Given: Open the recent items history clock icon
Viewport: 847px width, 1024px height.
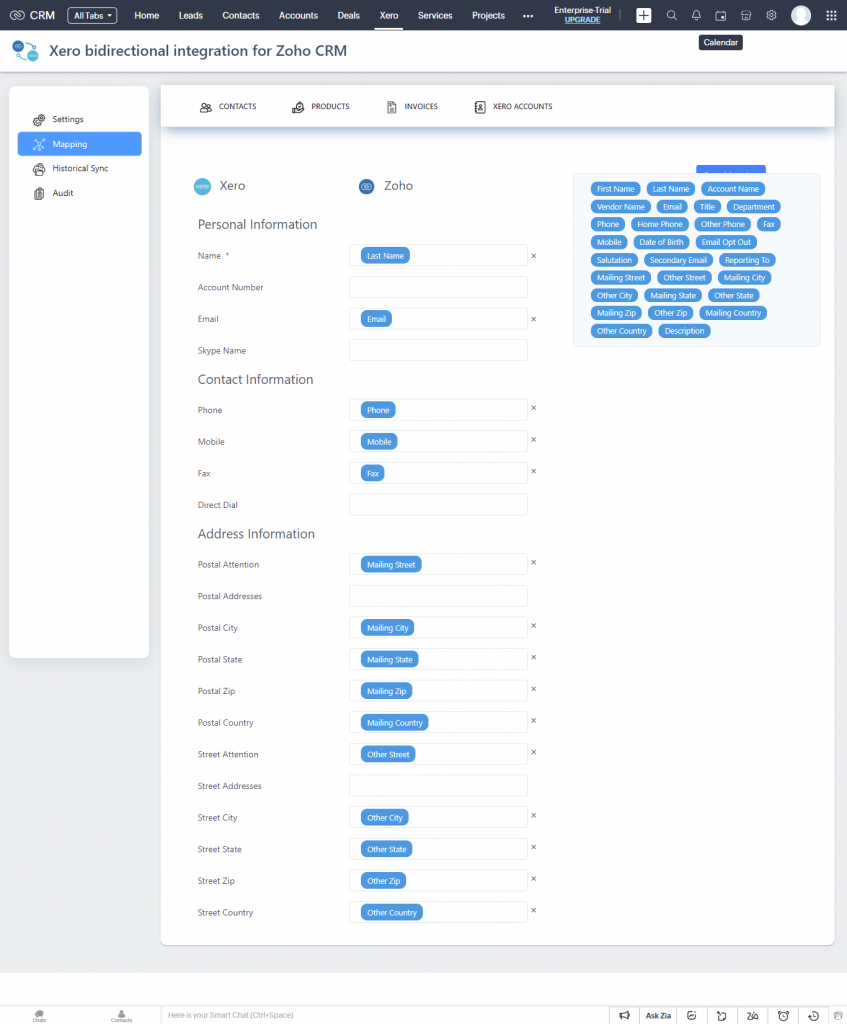Looking at the screenshot, I should click(813, 1016).
